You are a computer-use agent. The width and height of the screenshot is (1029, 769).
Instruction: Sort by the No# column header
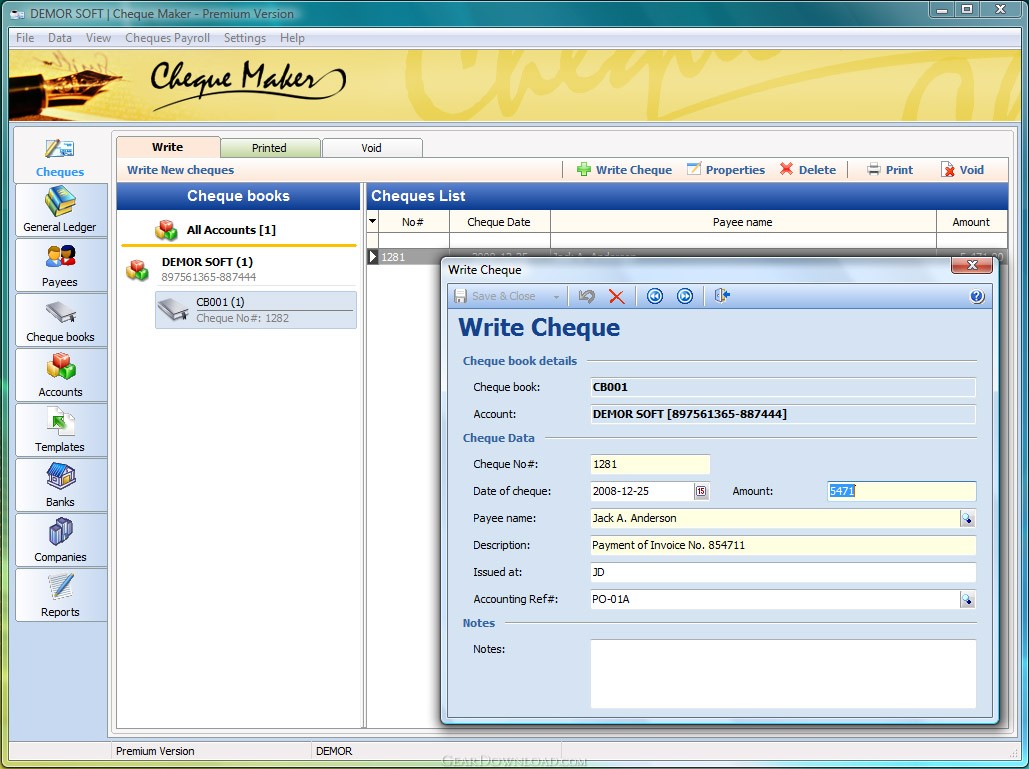(x=413, y=222)
